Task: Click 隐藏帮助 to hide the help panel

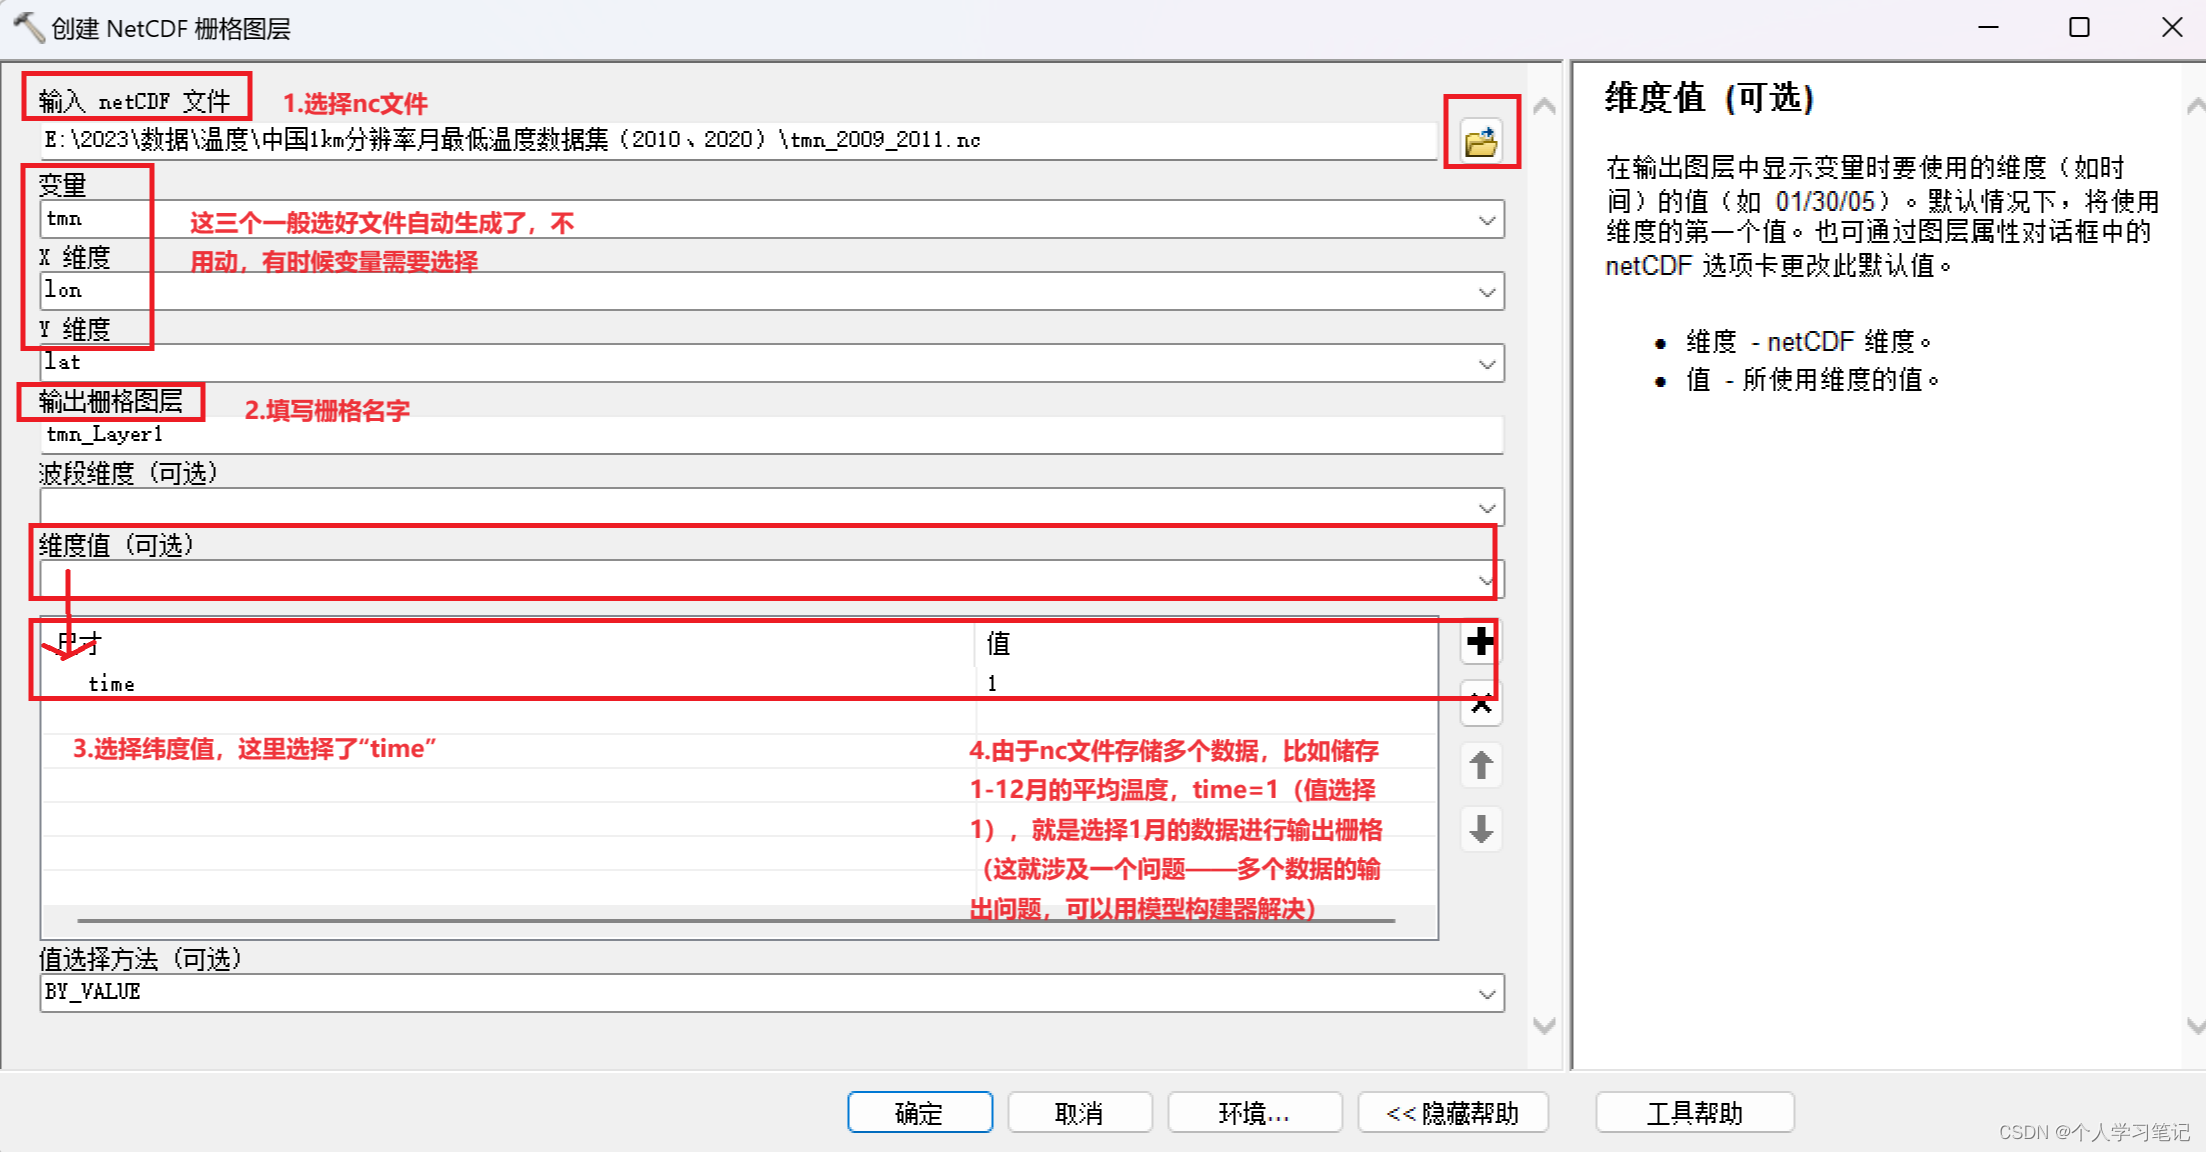Action: tap(1452, 1112)
